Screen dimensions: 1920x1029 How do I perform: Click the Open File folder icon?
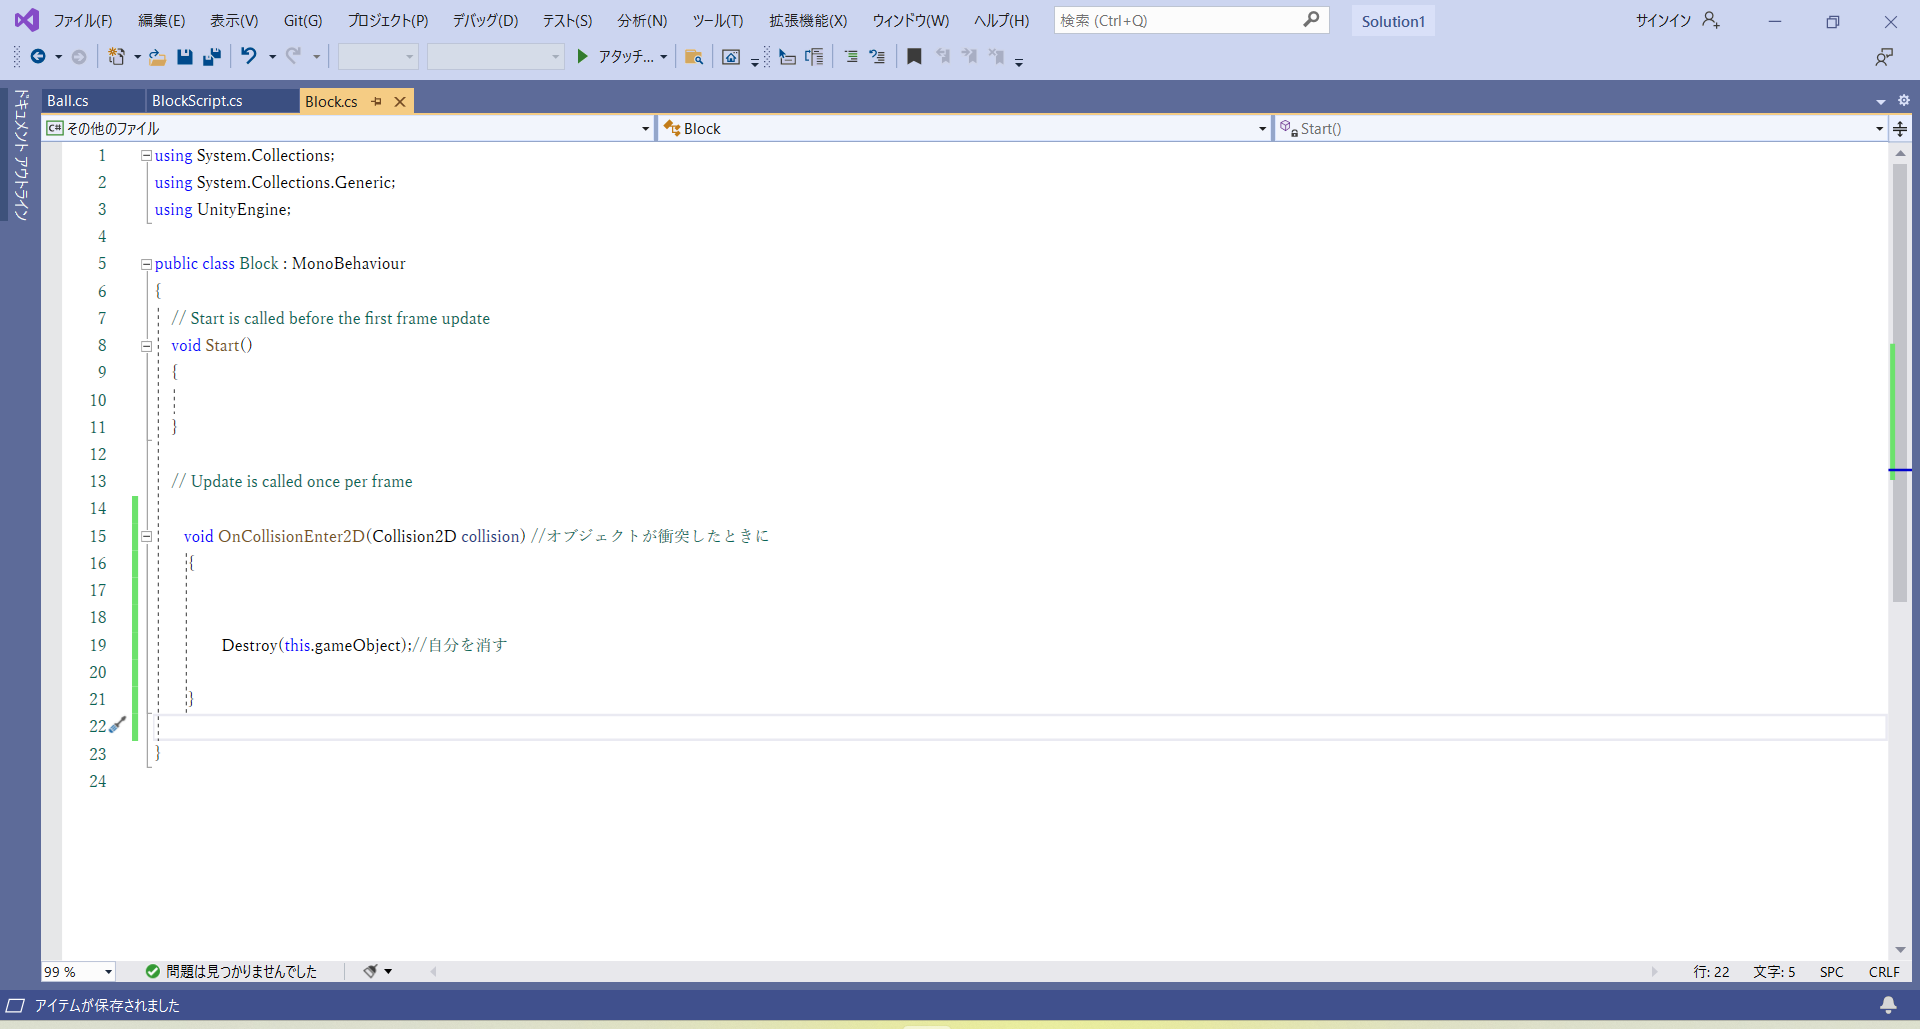point(157,57)
